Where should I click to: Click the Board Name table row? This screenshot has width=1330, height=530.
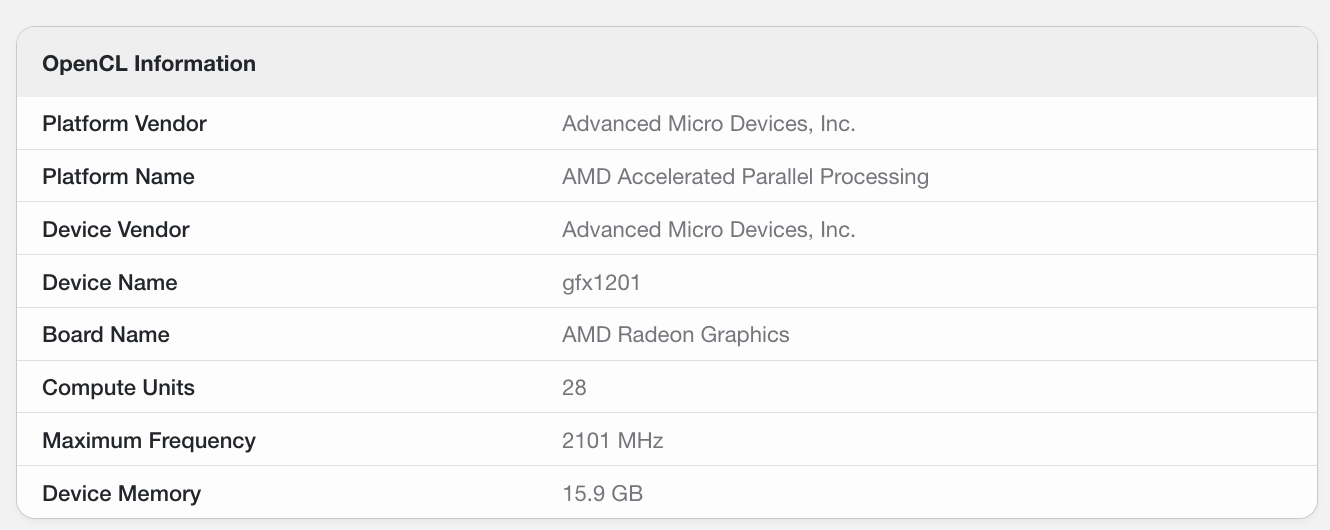(x=666, y=335)
